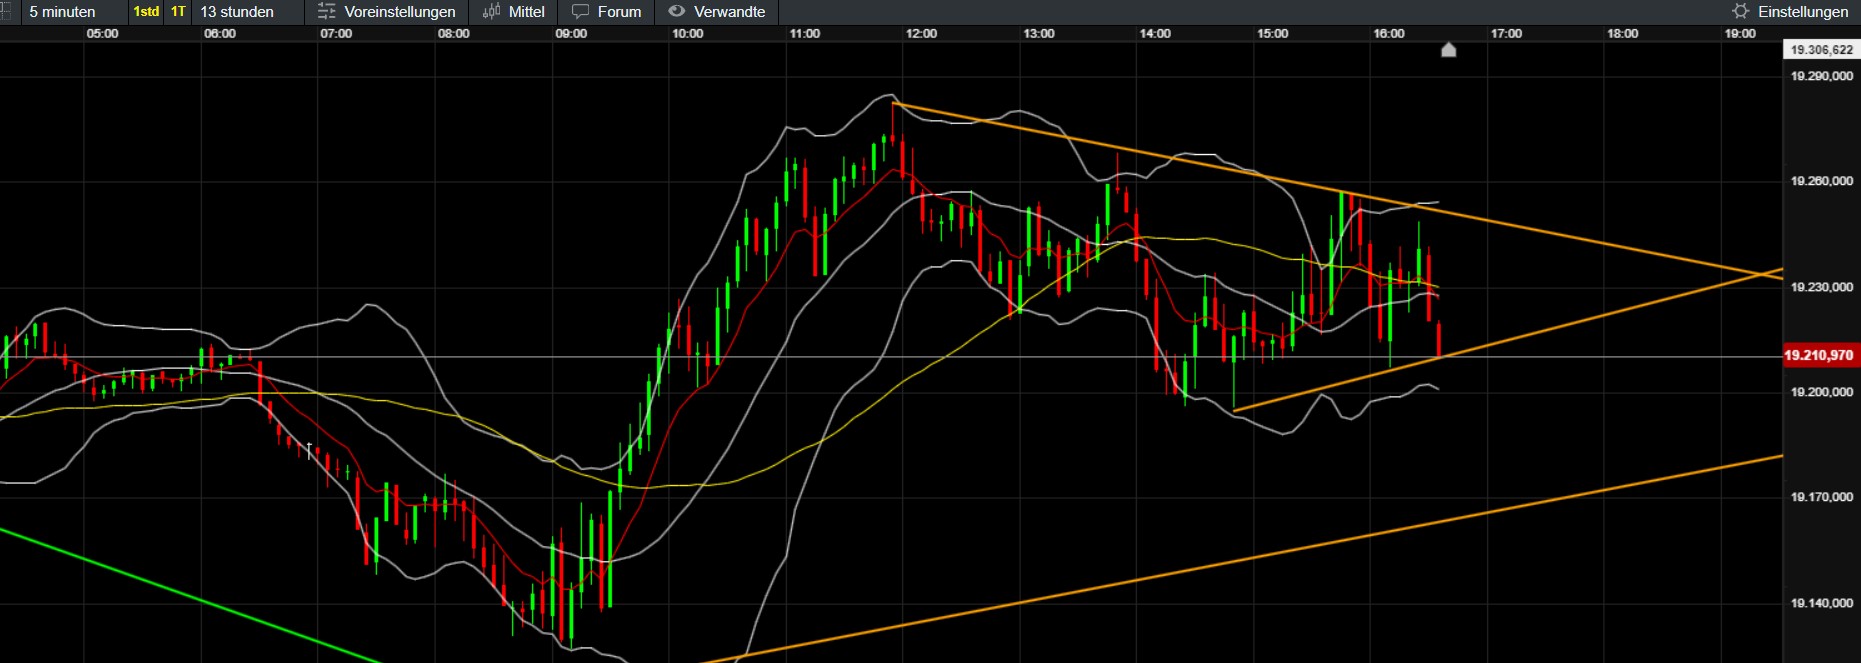Select the 1std timeframe shortcut
The width and height of the screenshot is (1861, 663).
pos(146,12)
